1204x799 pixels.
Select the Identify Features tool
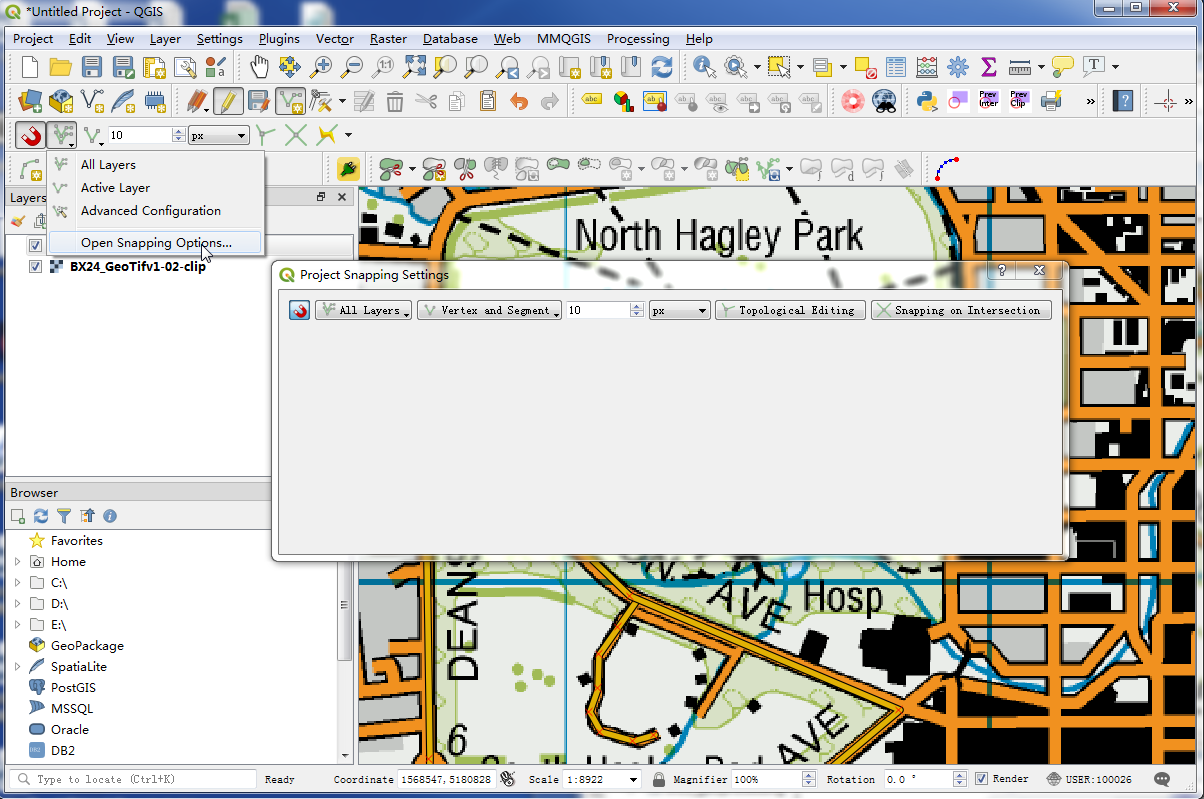pos(705,67)
